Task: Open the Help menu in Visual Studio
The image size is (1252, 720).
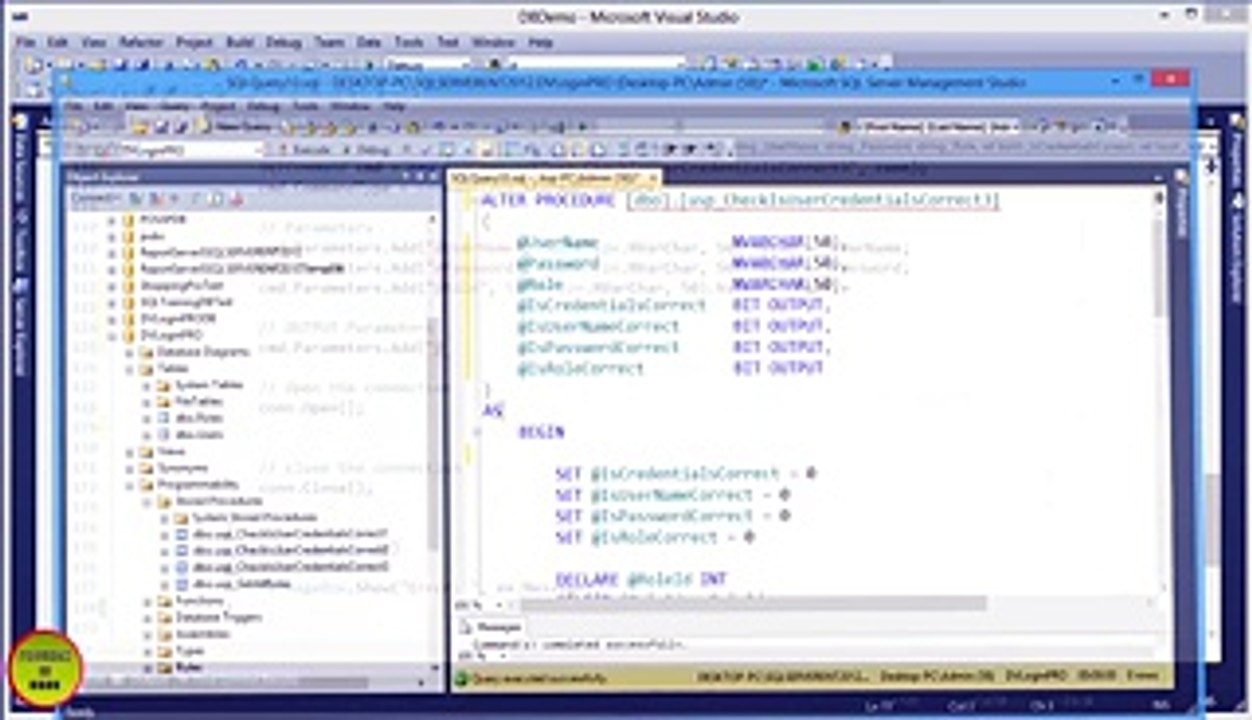Action: click(540, 43)
